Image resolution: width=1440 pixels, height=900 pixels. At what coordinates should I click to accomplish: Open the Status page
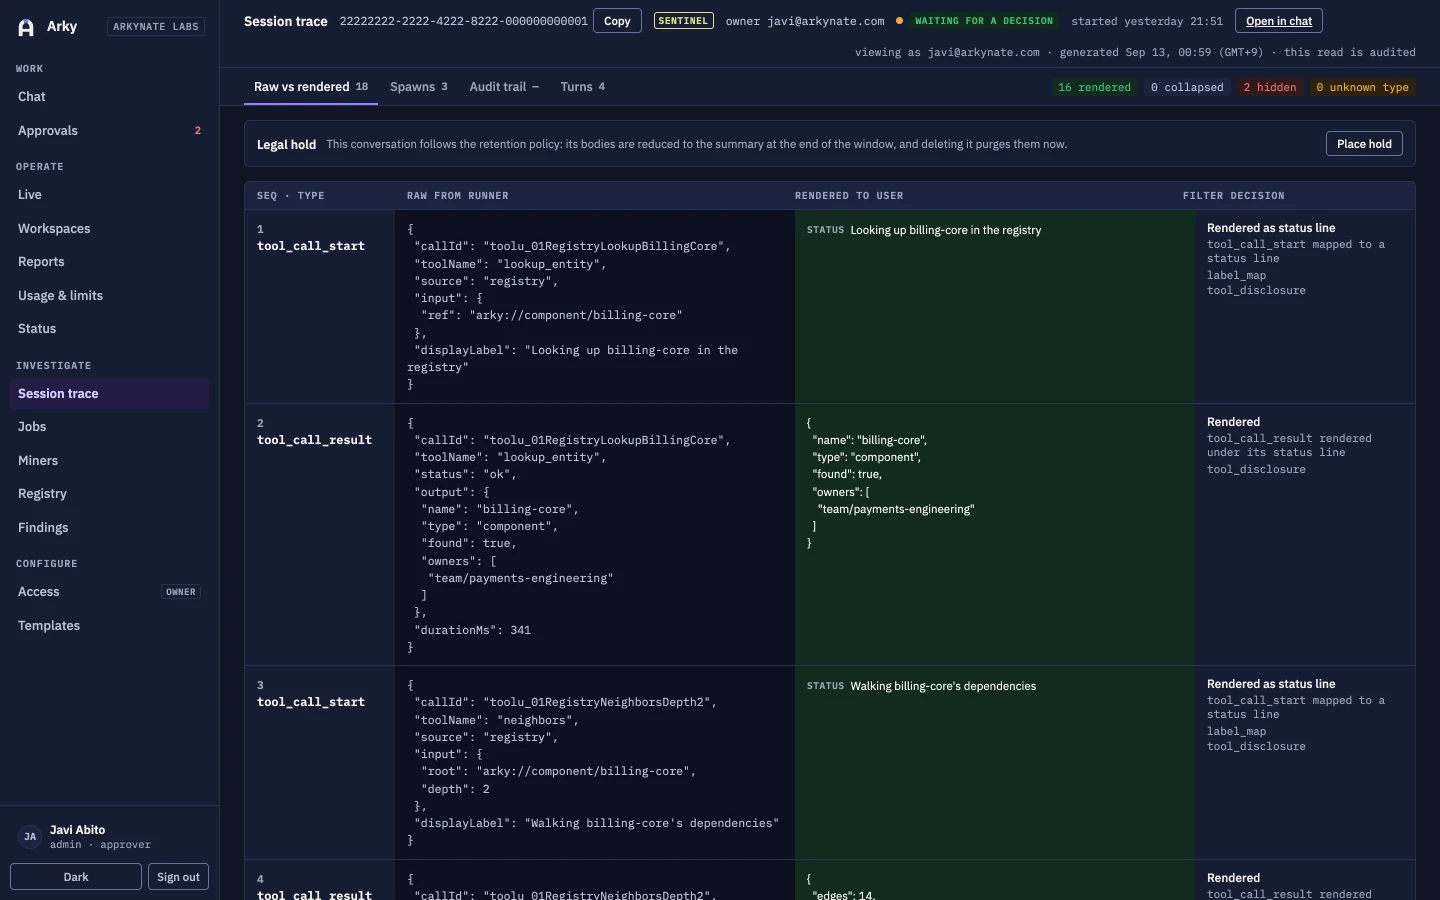click(109, 329)
